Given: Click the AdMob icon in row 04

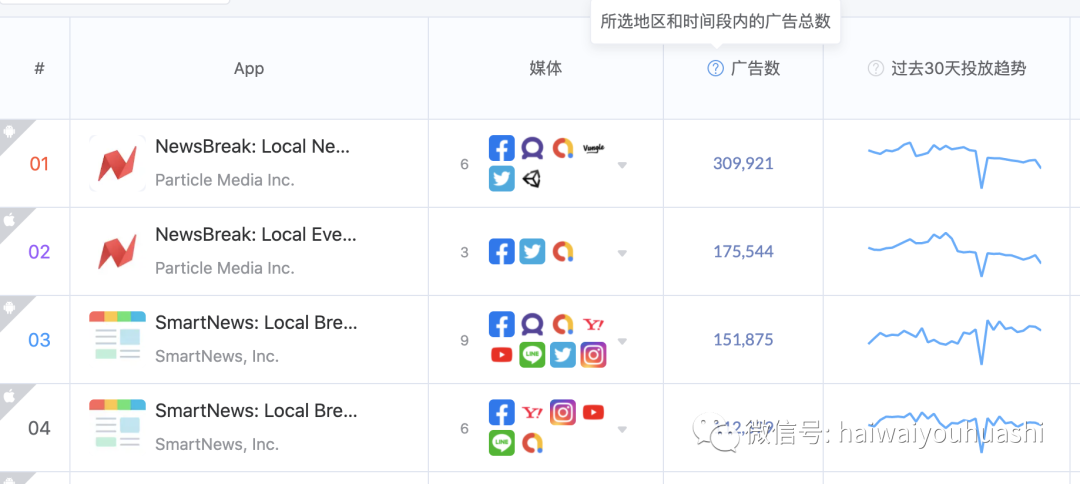Looking at the screenshot, I should coord(532,443).
